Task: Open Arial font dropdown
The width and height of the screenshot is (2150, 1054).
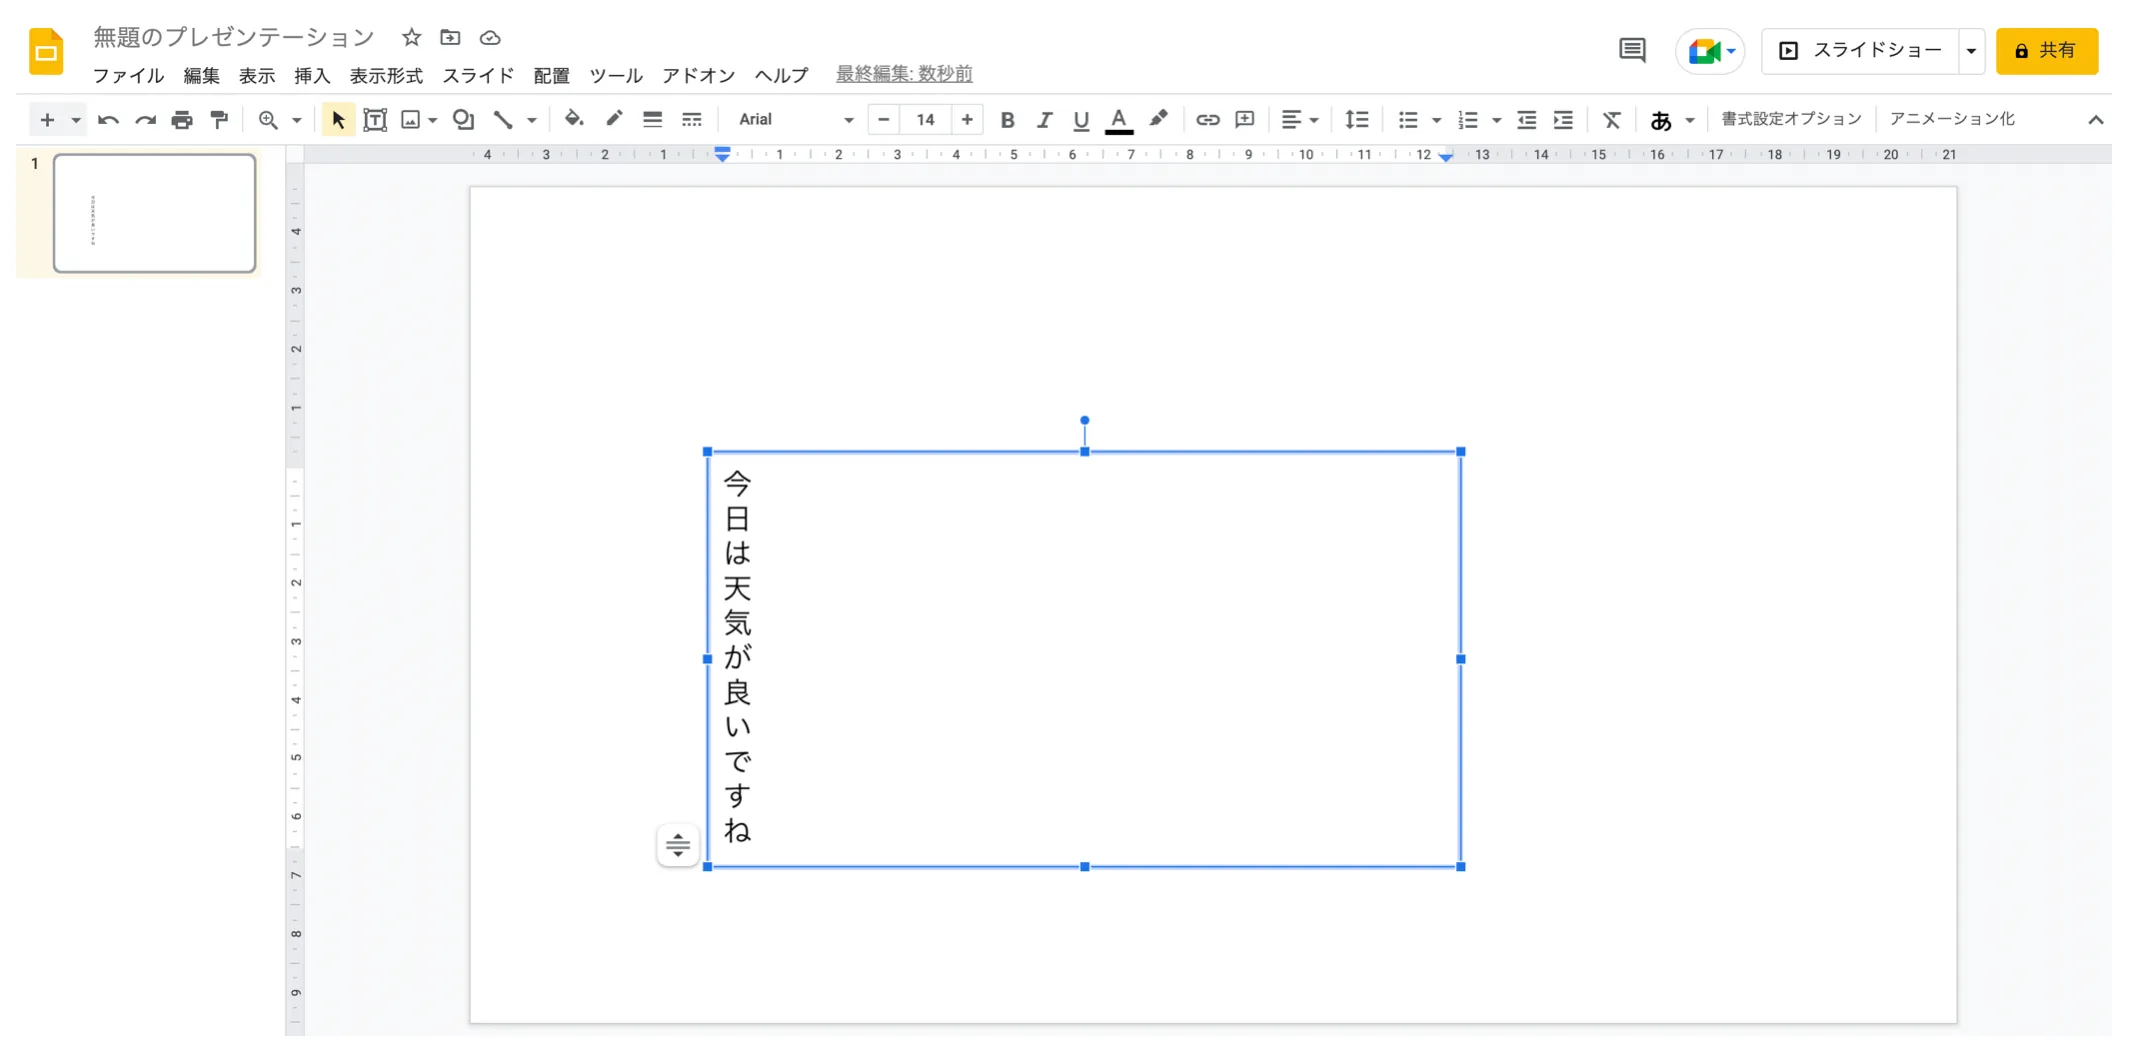Action: 795,120
